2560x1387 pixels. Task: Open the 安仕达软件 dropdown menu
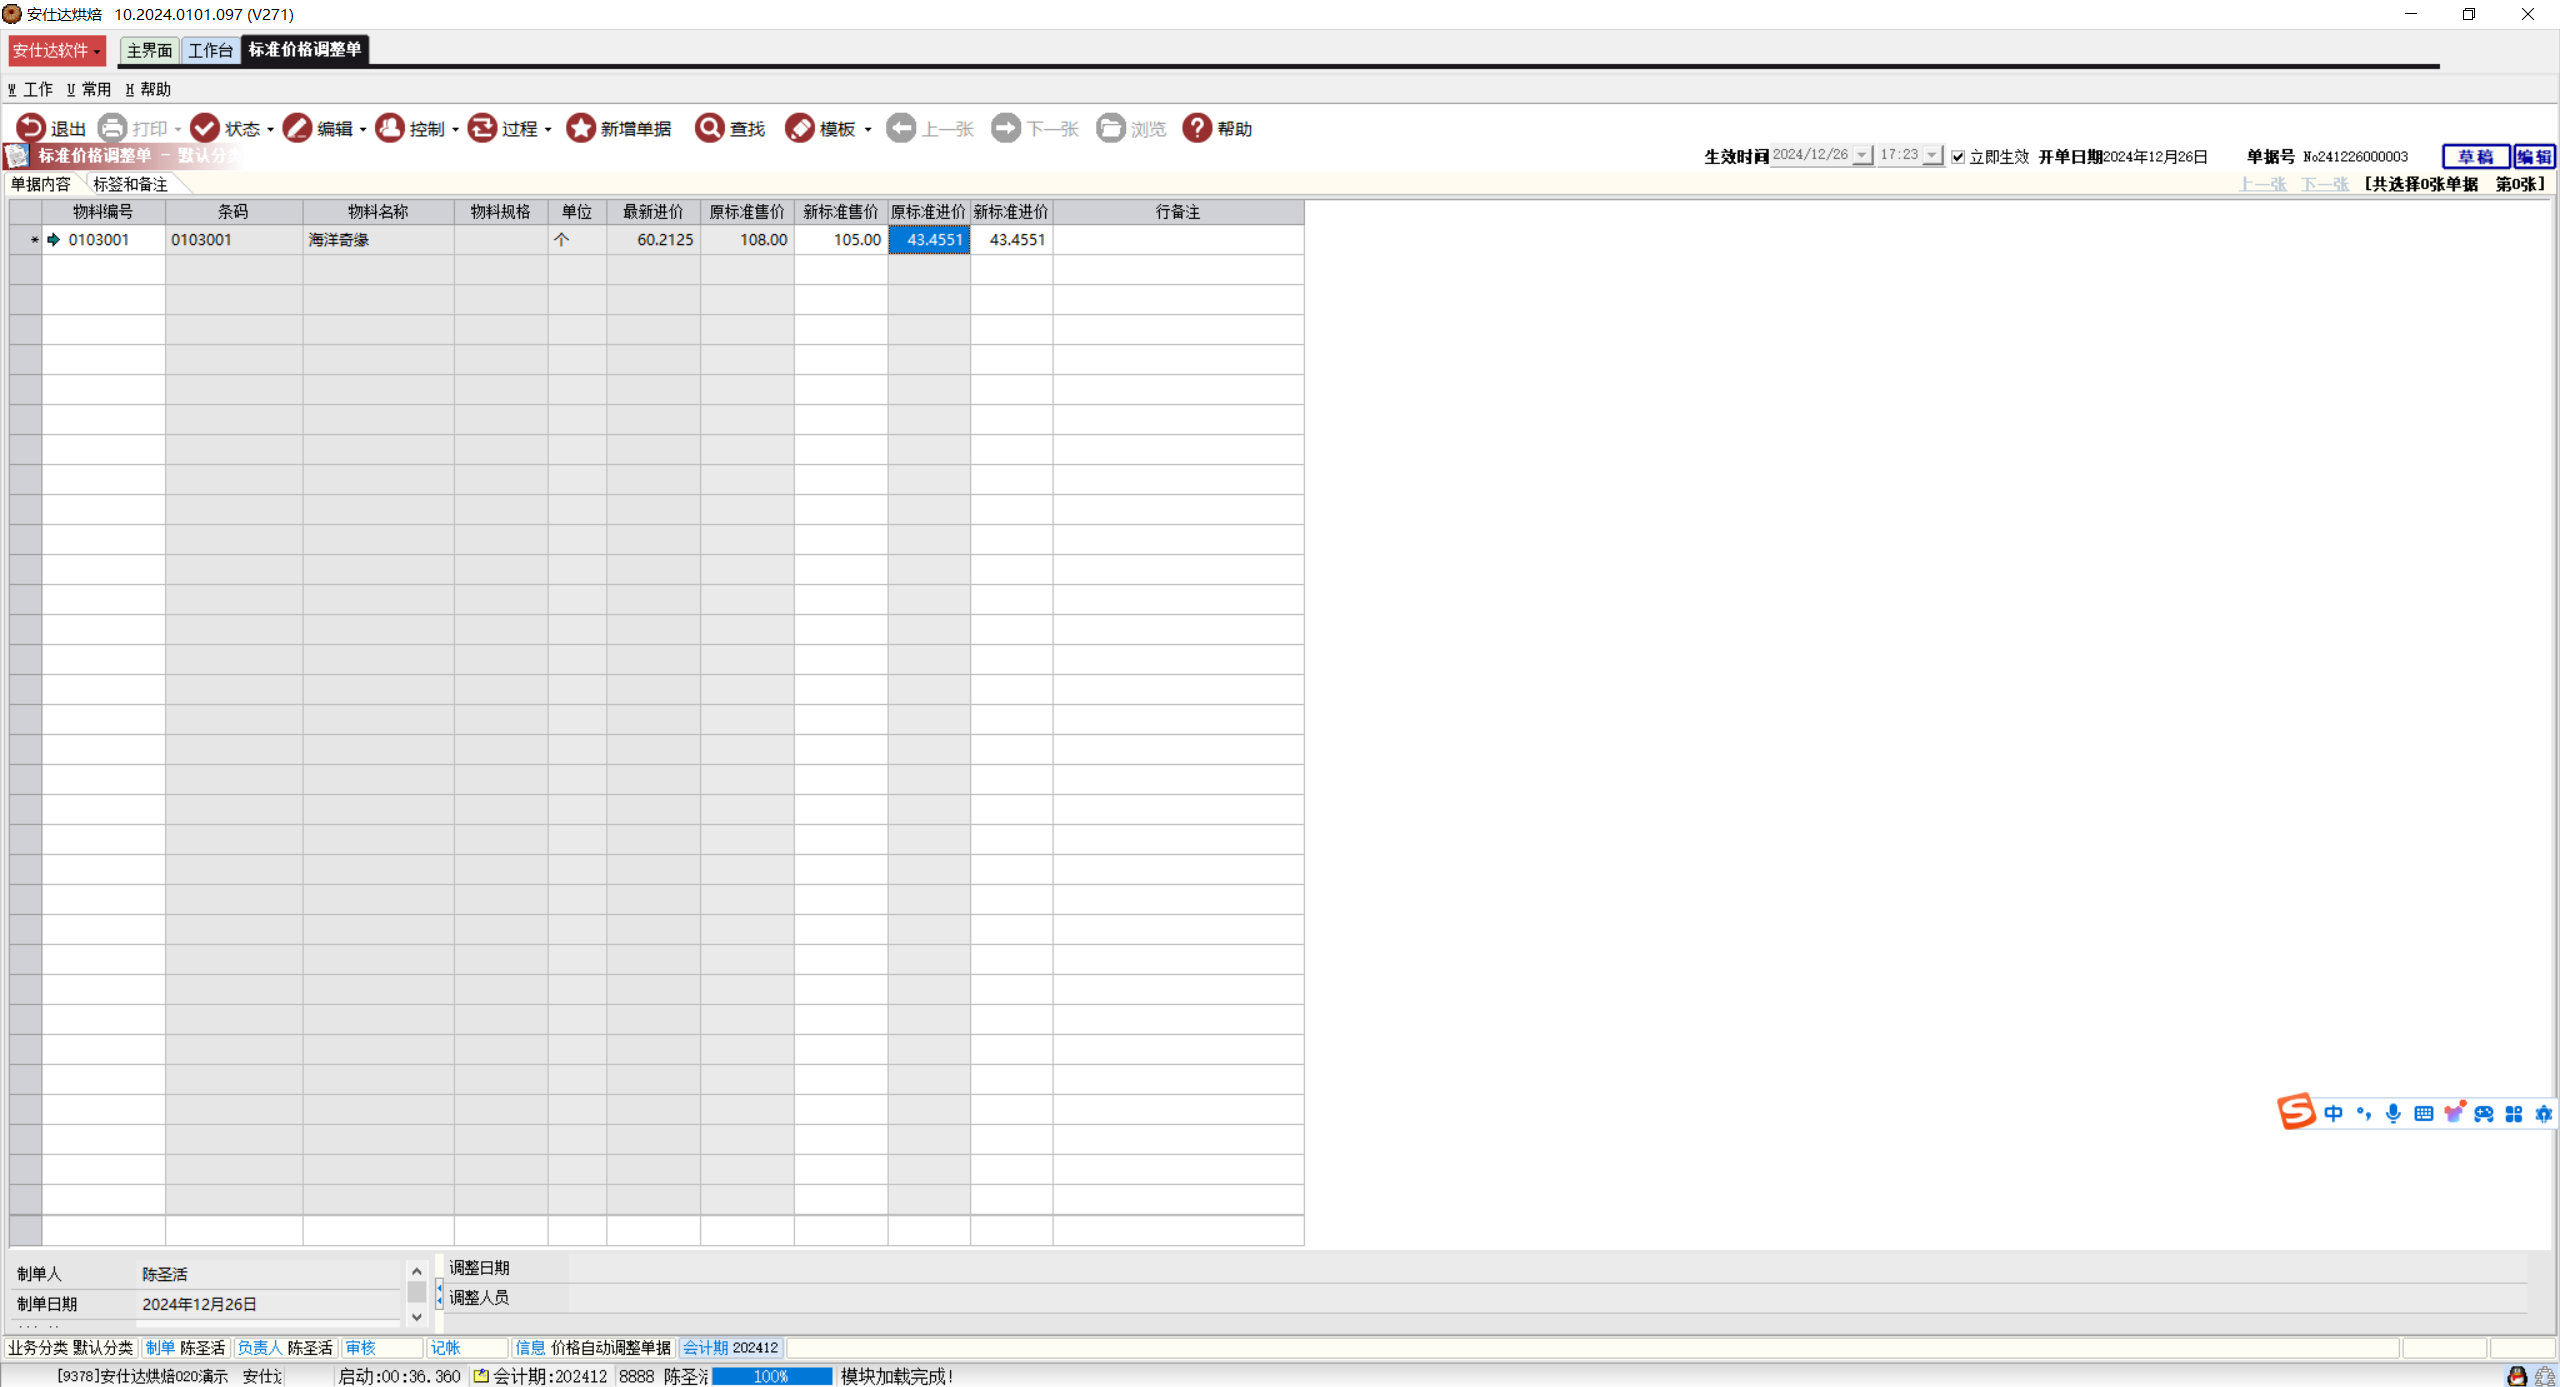57,50
